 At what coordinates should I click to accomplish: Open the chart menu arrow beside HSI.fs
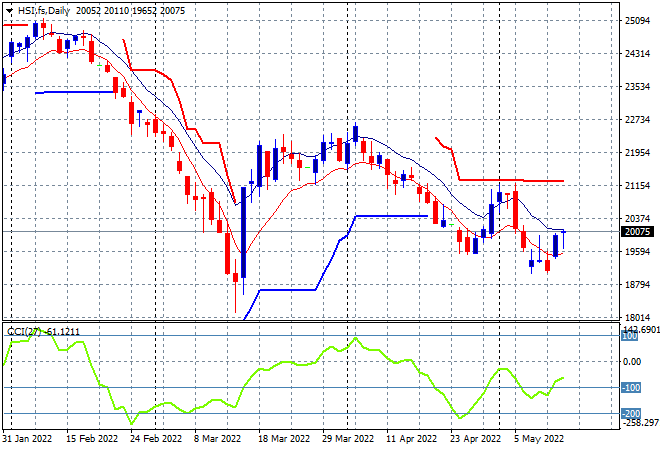pos(9,8)
